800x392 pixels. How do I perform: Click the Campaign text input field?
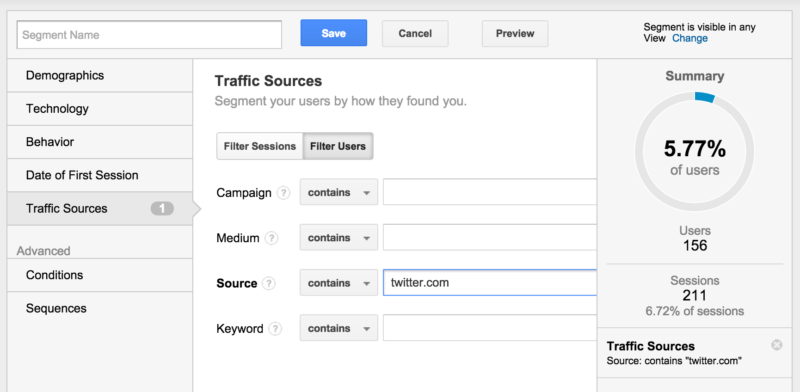click(x=490, y=192)
